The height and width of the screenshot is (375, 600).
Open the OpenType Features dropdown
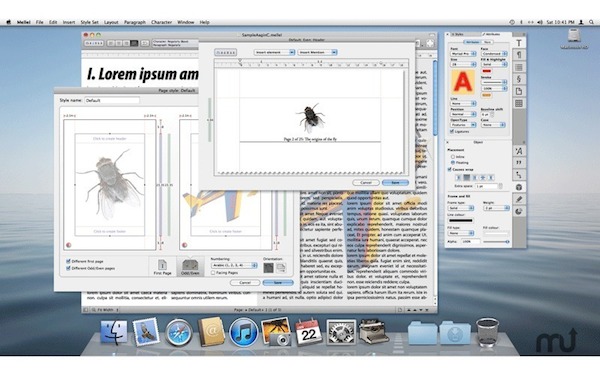[x=463, y=125]
